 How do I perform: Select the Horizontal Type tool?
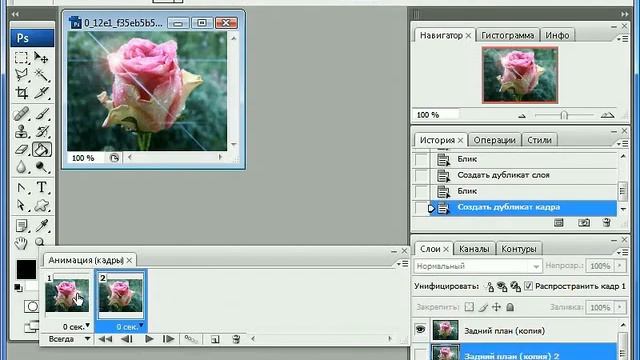click(41, 188)
